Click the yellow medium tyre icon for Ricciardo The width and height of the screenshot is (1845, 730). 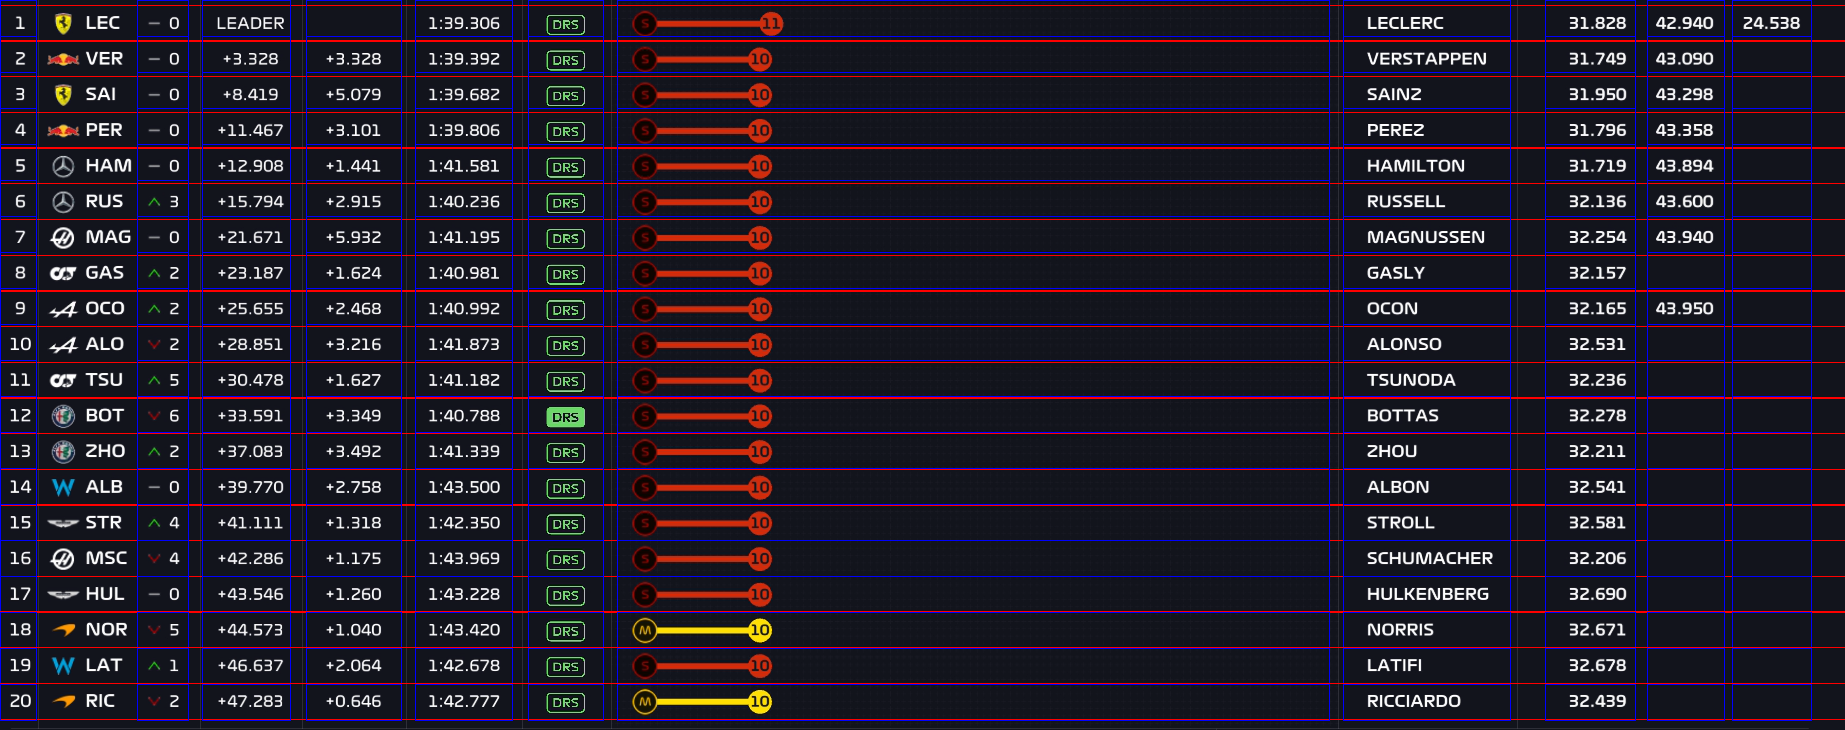click(645, 702)
